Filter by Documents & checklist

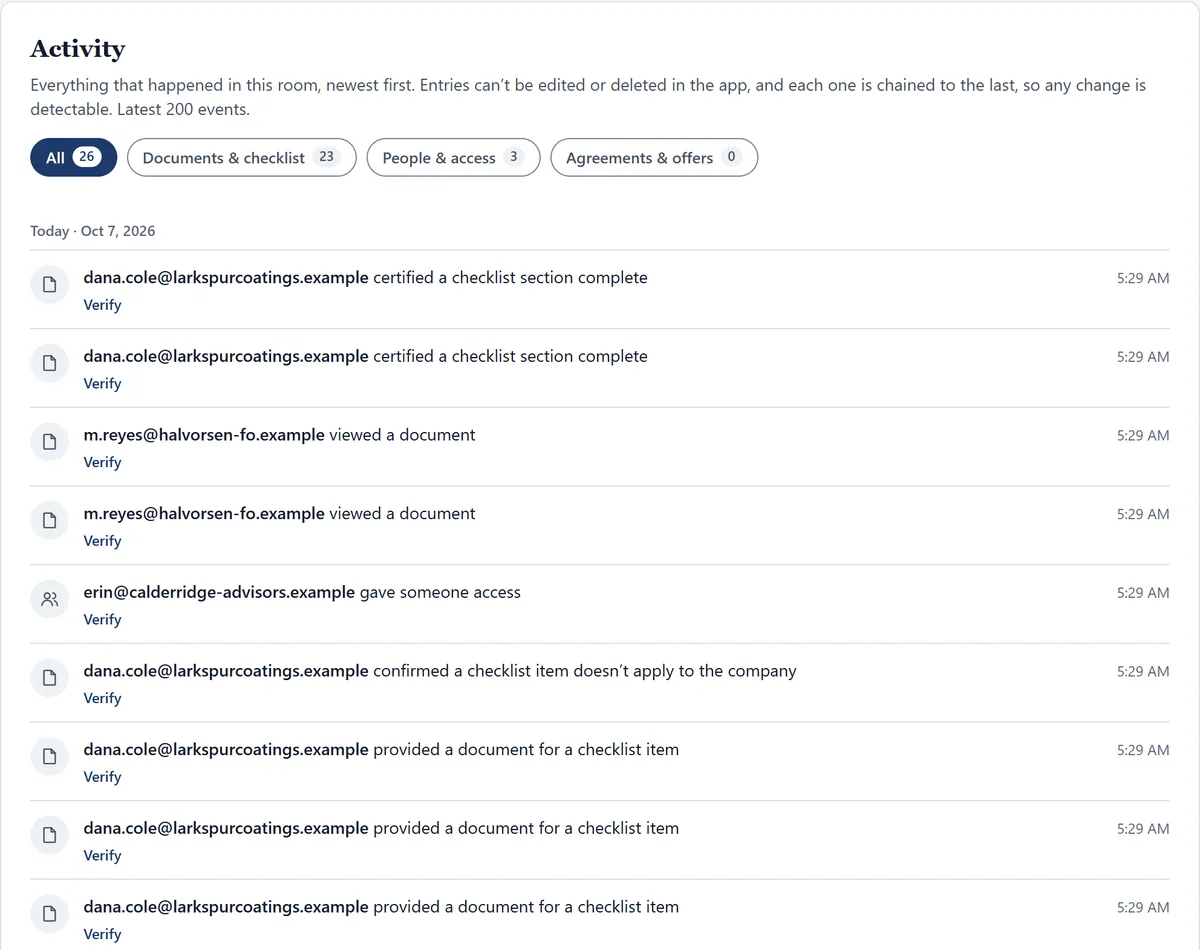click(242, 158)
